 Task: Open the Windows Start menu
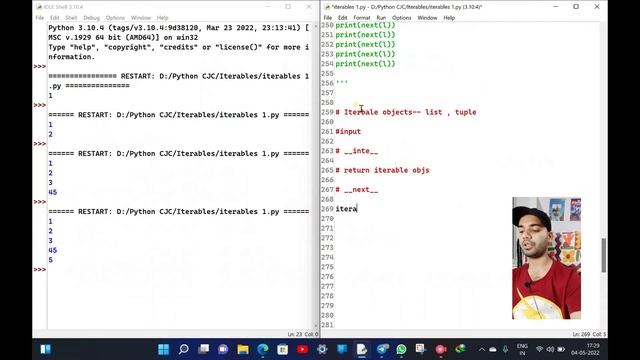pos(164,349)
